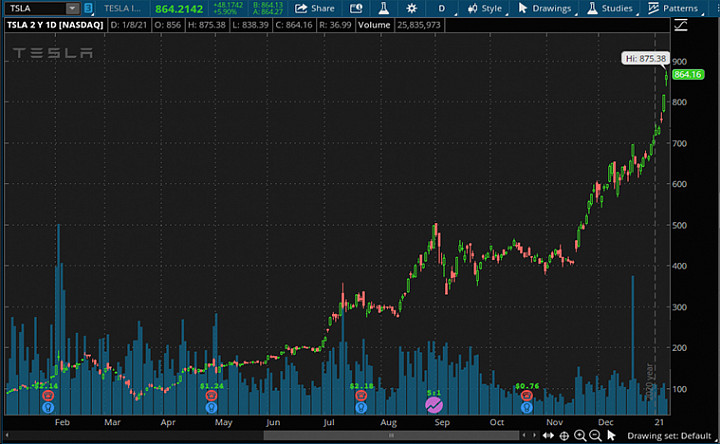Click the R: 36.99 range value
Viewport: 720px width, 444px height.
click(x=335, y=25)
